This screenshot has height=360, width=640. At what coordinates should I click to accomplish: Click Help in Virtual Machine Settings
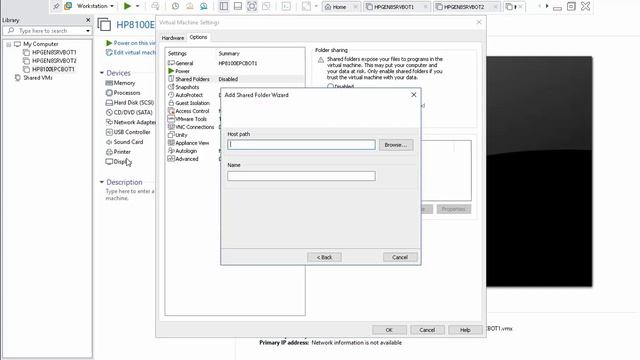click(x=465, y=330)
